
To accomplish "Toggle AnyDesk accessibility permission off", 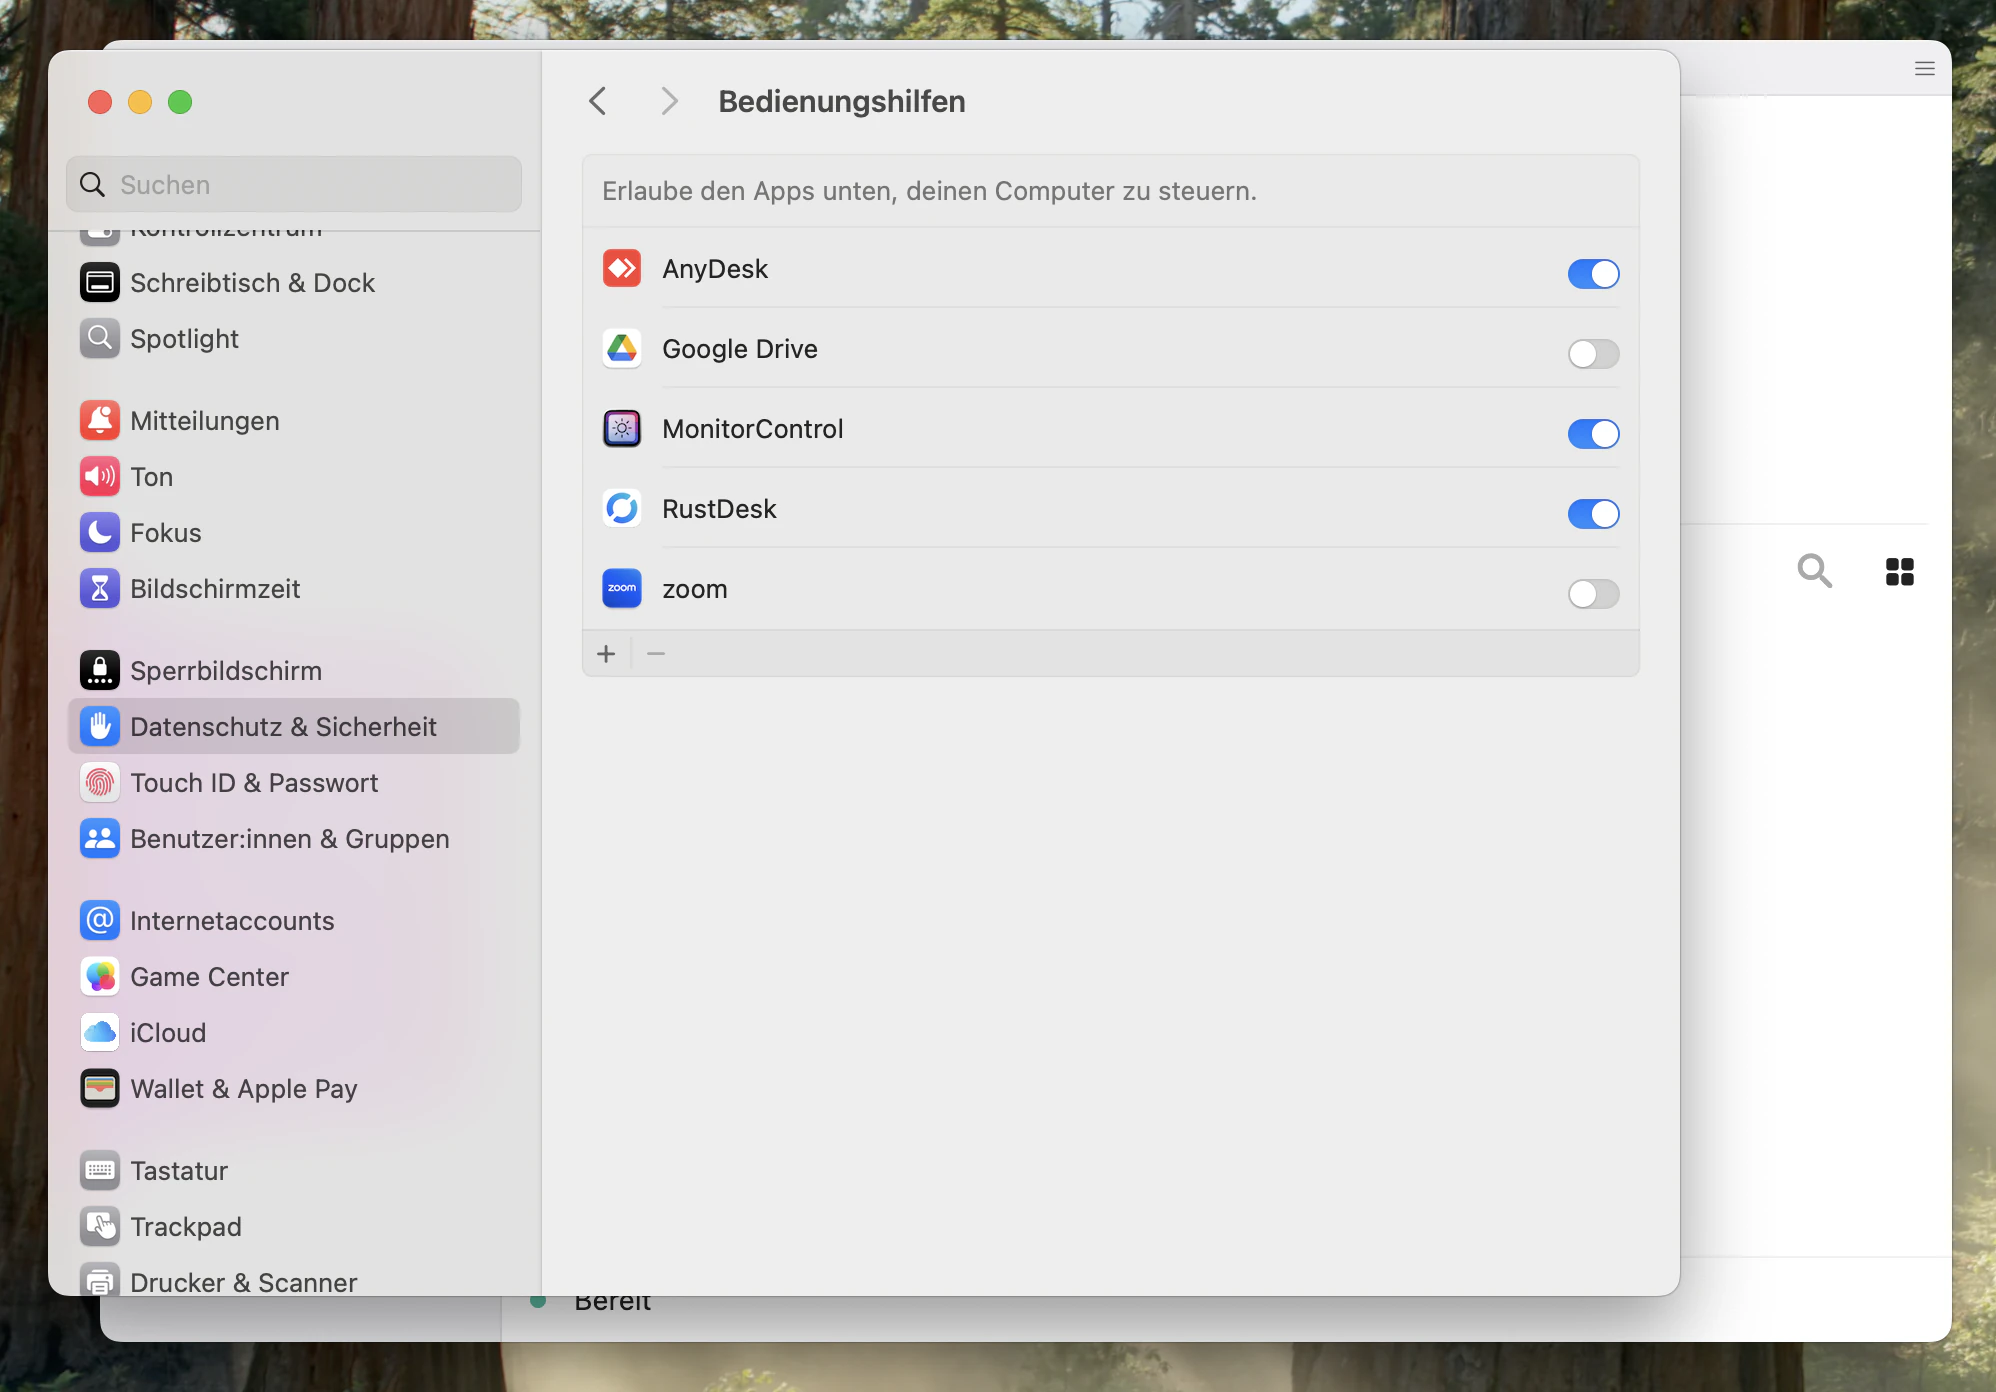I will [x=1593, y=273].
